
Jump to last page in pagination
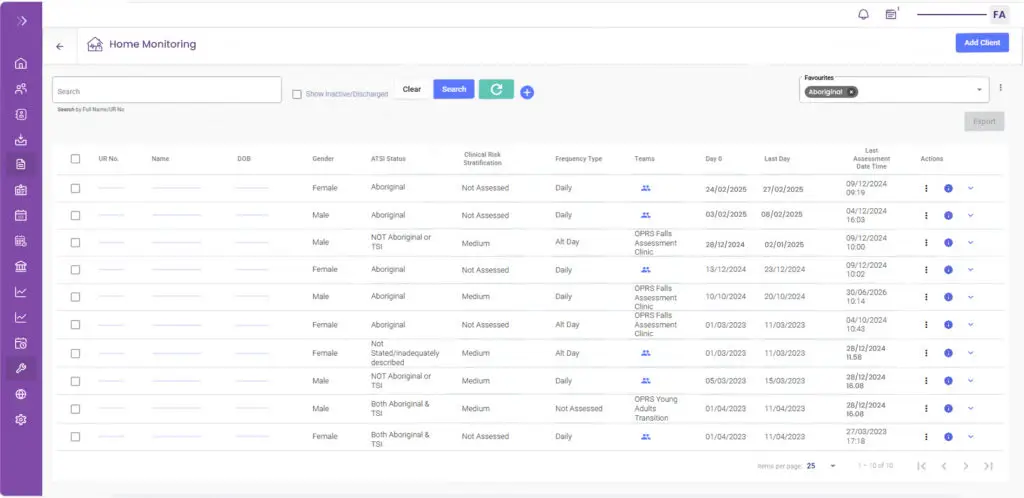click(x=988, y=466)
